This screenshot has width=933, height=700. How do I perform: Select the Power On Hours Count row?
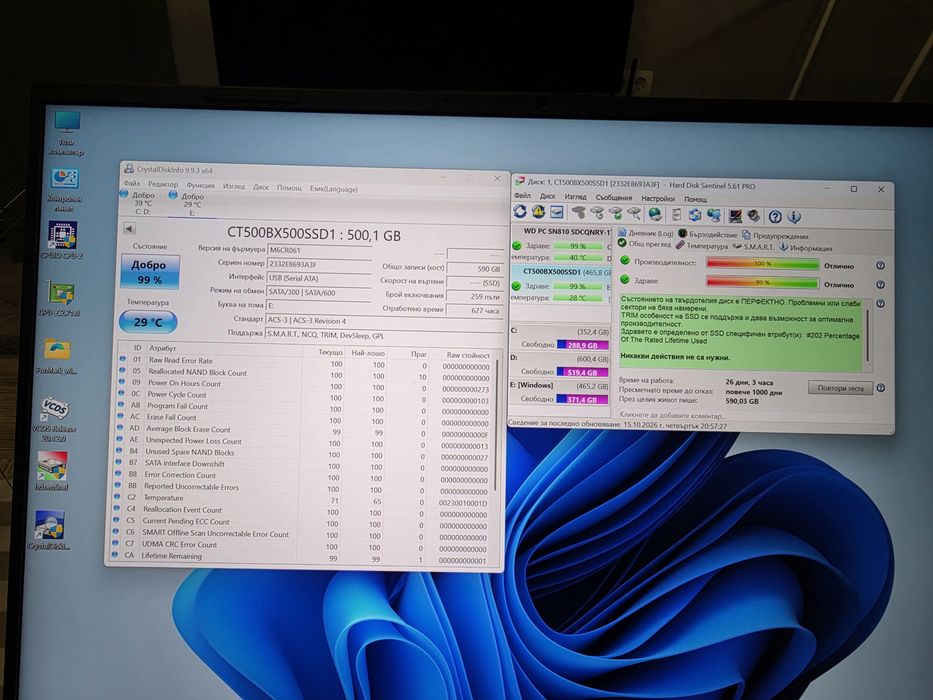click(305, 384)
